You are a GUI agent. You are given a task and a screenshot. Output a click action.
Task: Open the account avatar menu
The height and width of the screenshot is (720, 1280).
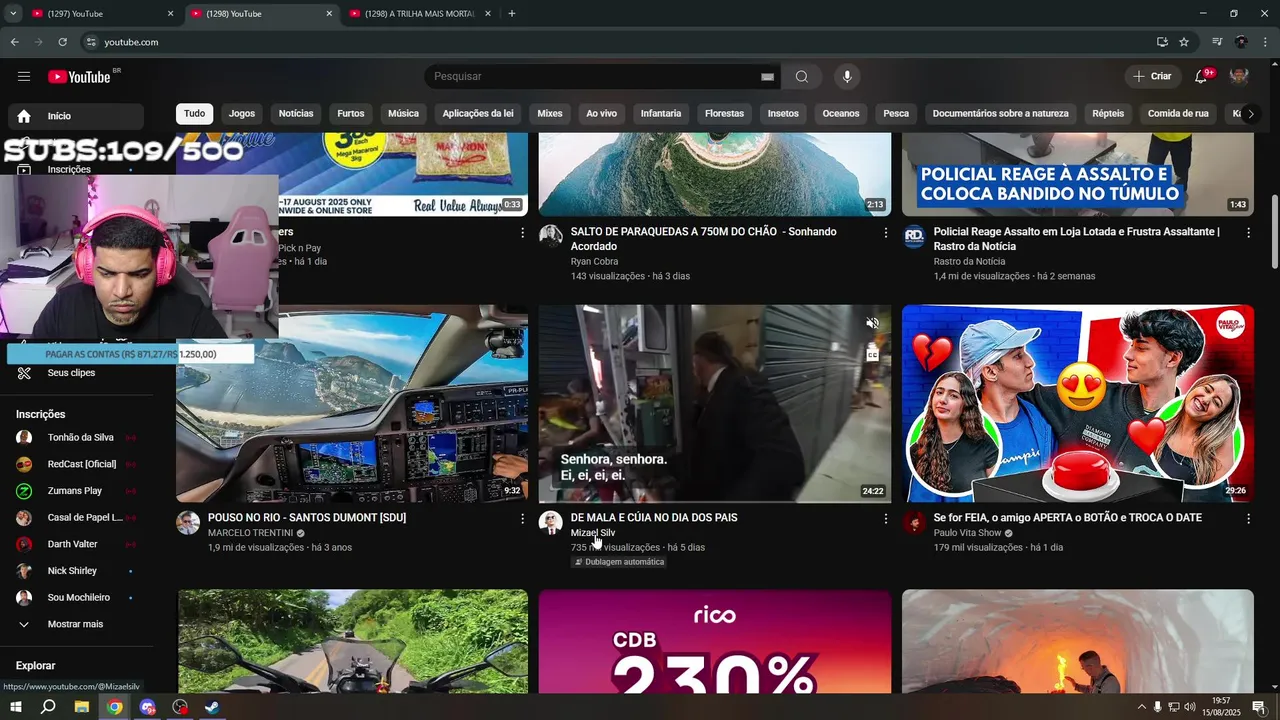click(1239, 77)
